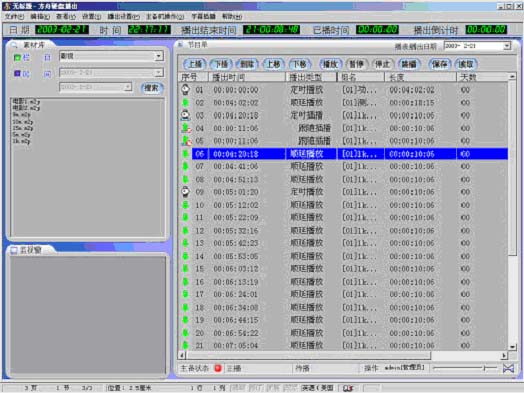This screenshot has height=393, width=524.
Task: Click the bottom-right horizontal slider
Action: click(x=465, y=368)
